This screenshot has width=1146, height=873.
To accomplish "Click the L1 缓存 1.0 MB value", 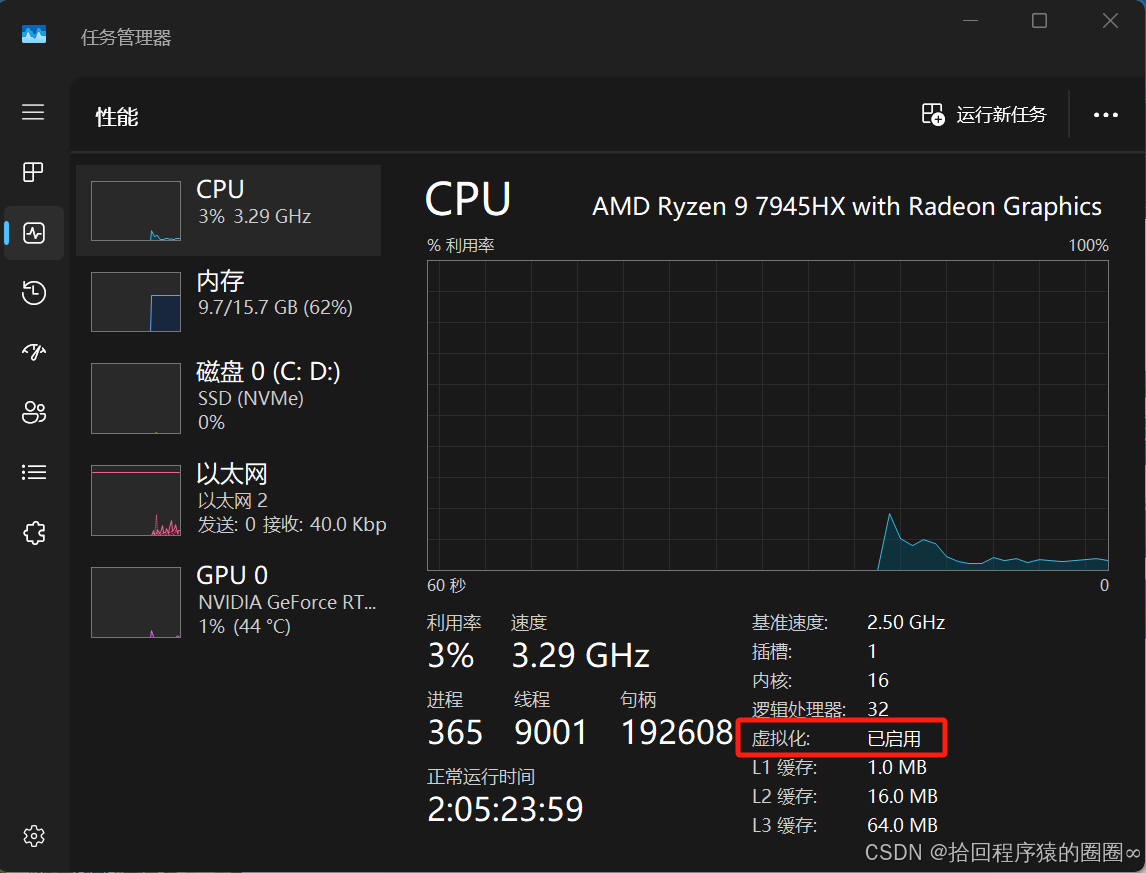I will (897, 768).
